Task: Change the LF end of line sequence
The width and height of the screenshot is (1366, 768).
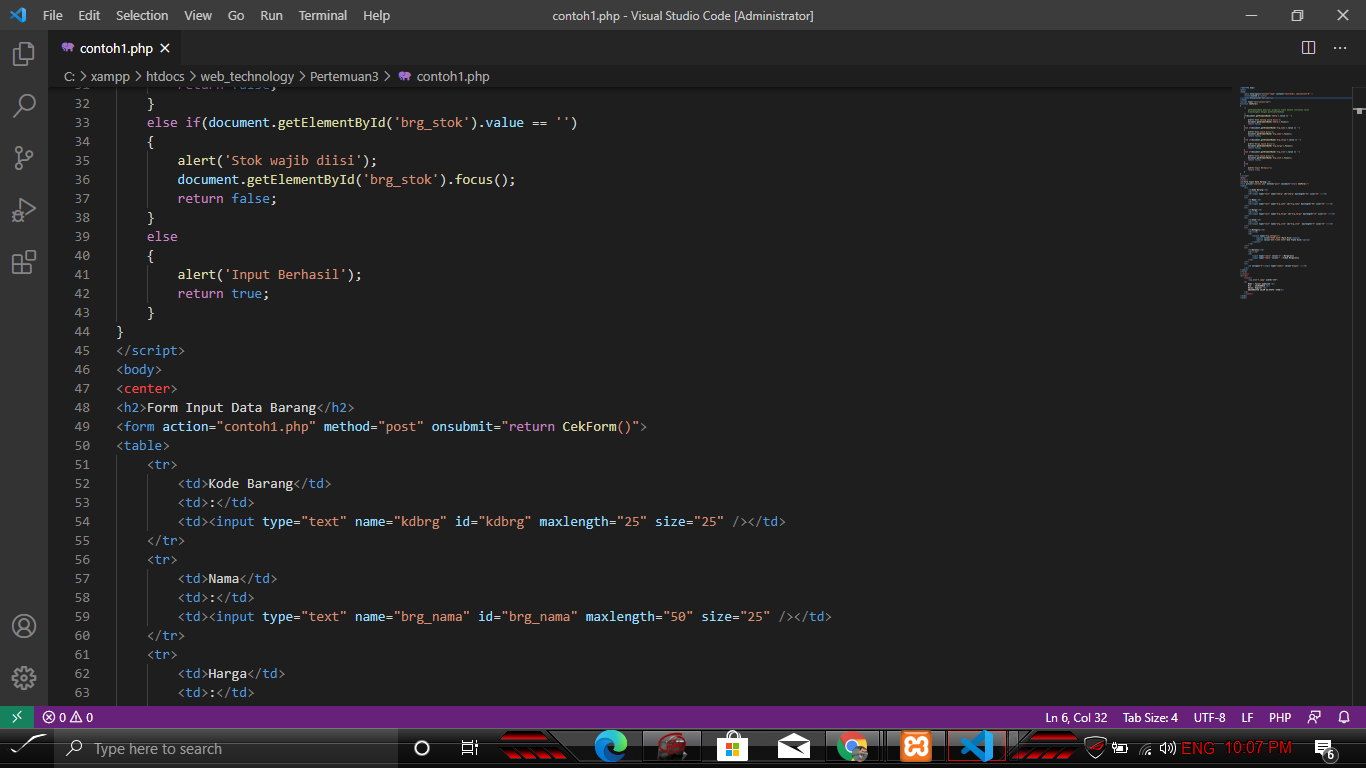Action: click(1247, 717)
